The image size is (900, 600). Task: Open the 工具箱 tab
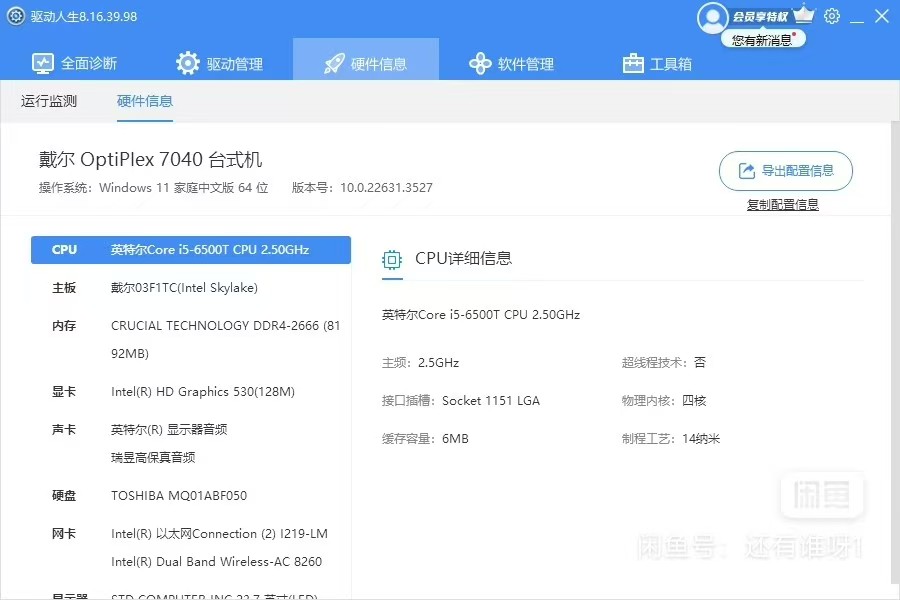point(657,63)
